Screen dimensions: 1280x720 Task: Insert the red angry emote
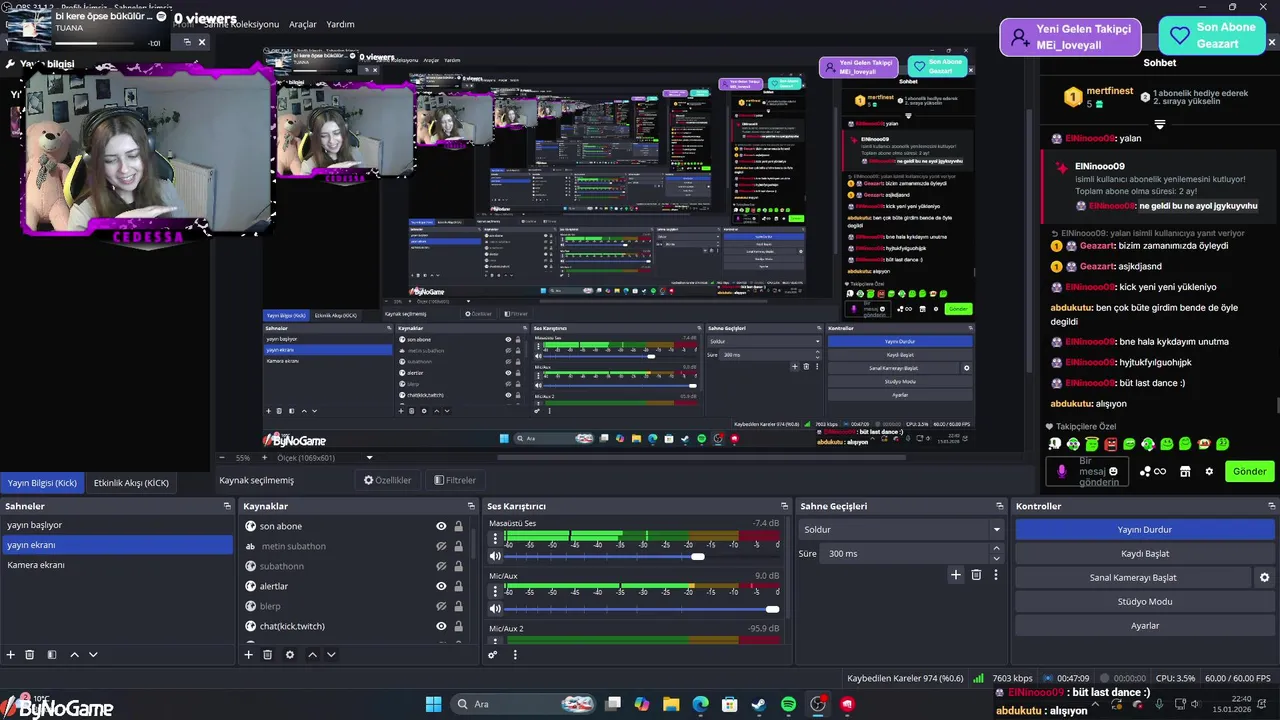[x=1110, y=444]
